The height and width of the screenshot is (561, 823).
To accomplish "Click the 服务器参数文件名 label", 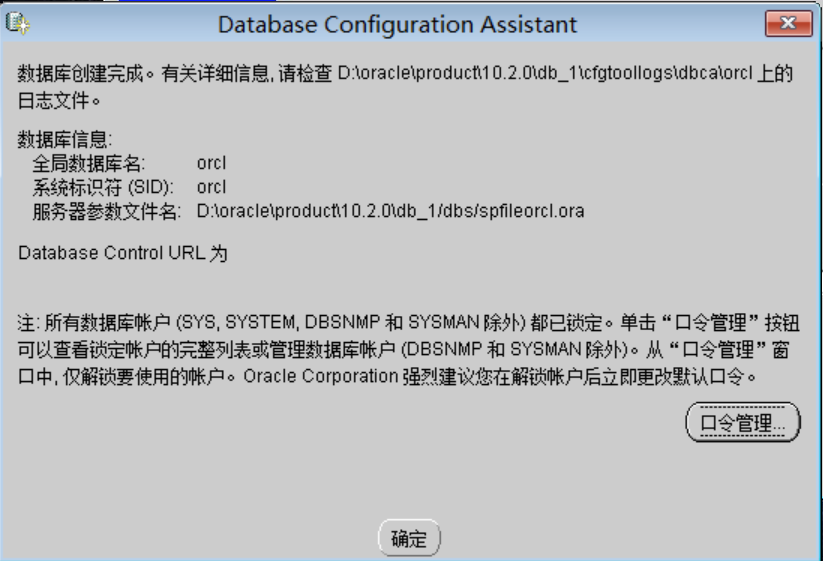I will [107, 211].
